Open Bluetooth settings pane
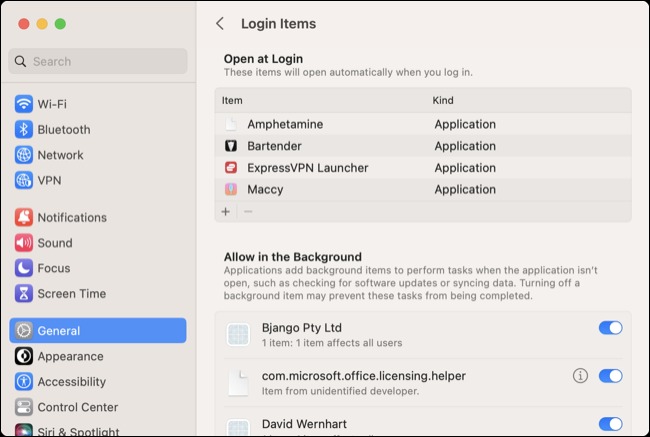This screenshot has height=437, width=650. pos(98,129)
